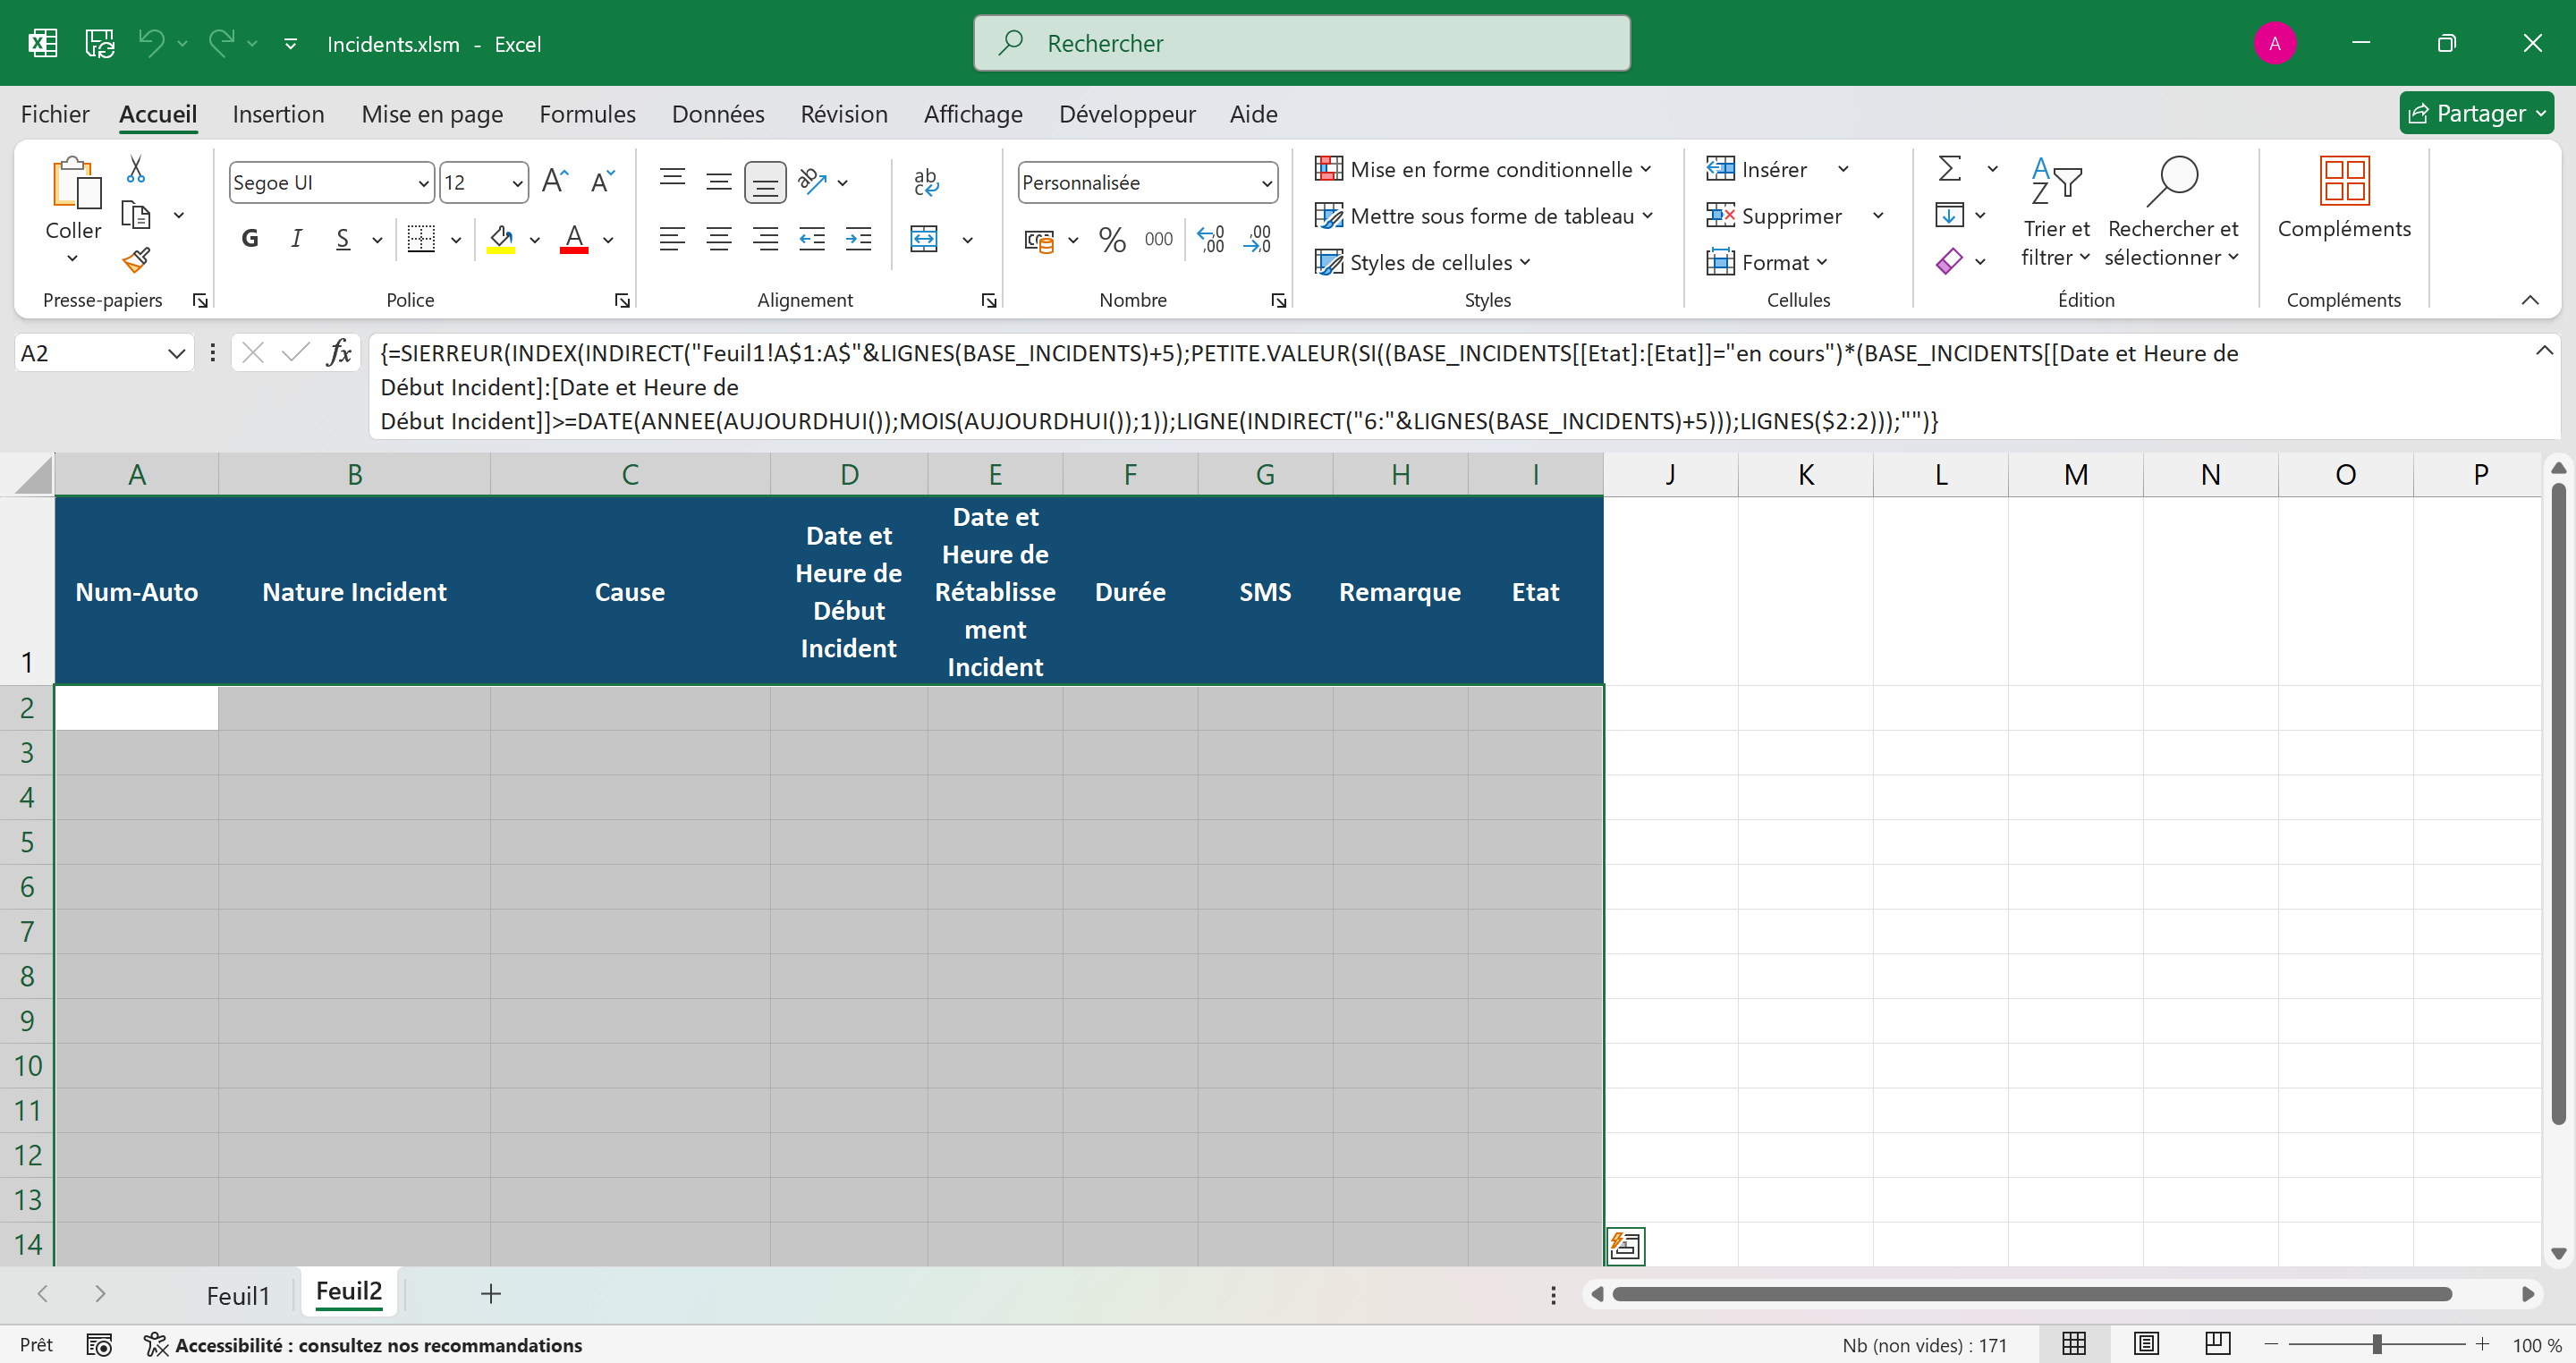Increase font size with the larger A icon
Image resolution: width=2576 pixels, height=1363 pixels.
click(x=555, y=181)
